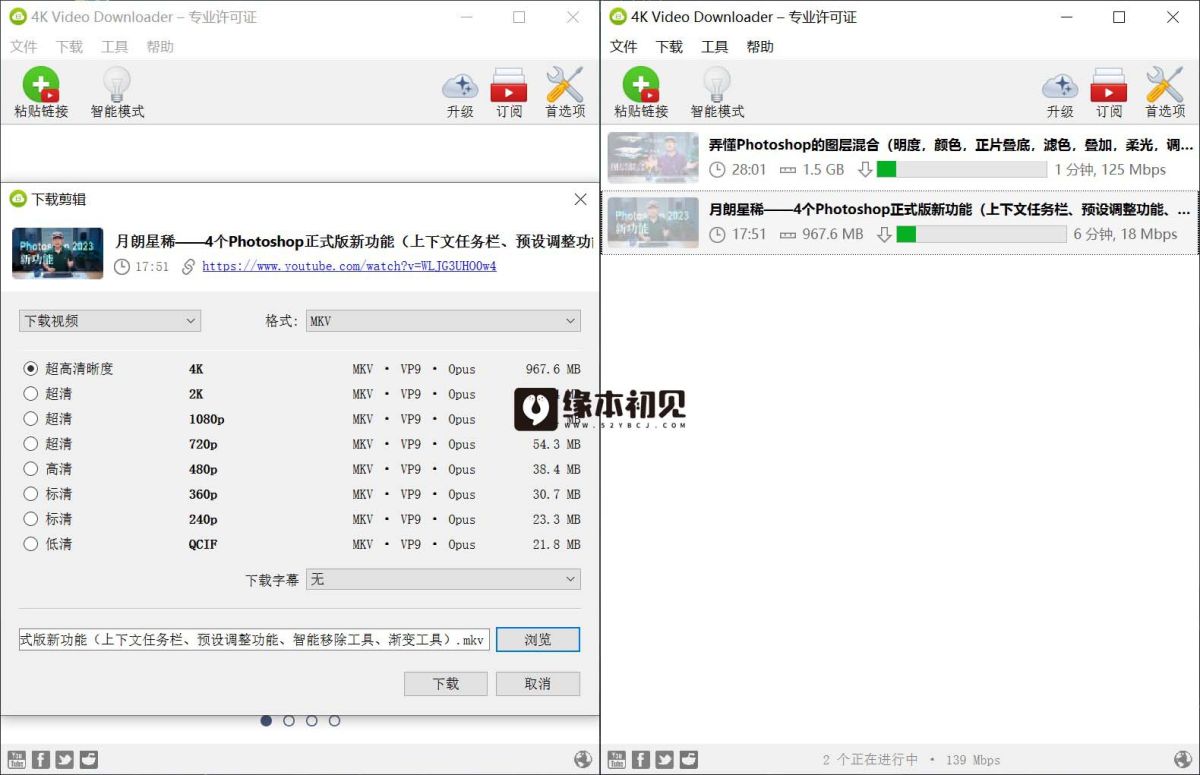
Task: Select the 480p 高清 radio button
Action: click(x=31, y=469)
